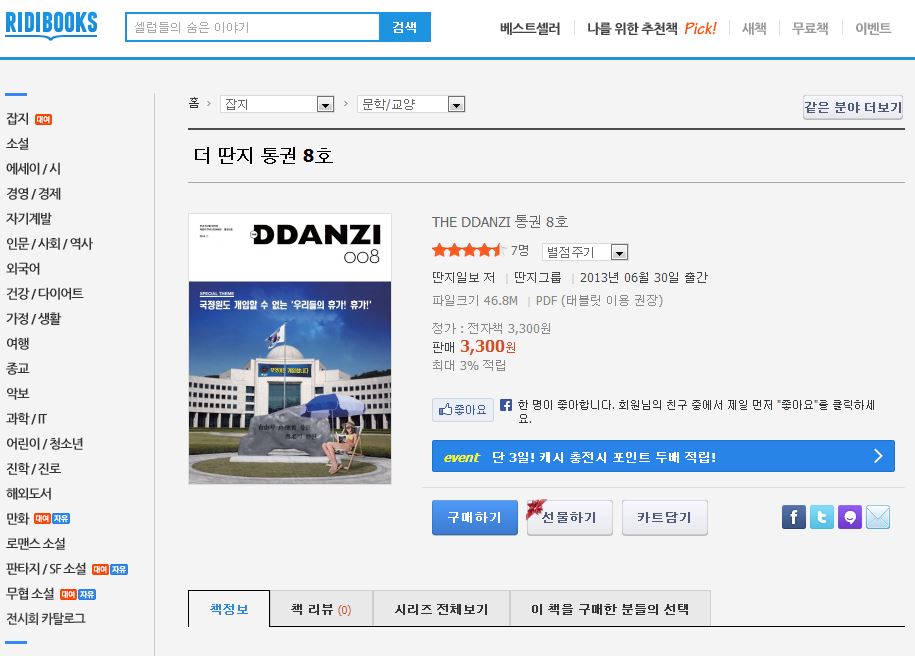This screenshot has height=656, width=915.
Task: Click publisher link 딴지그룹
Action: coord(537,277)
